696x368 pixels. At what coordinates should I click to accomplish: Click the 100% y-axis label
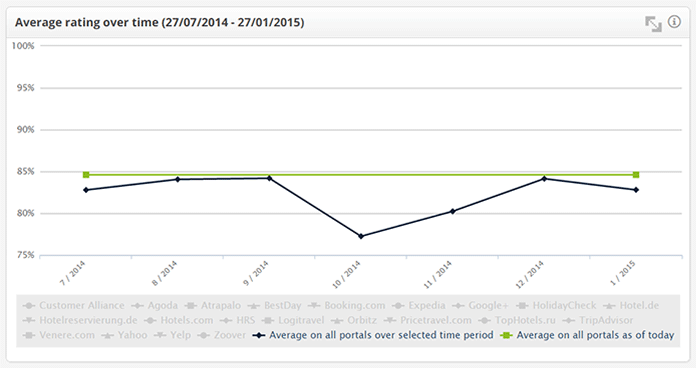[23, 46]
